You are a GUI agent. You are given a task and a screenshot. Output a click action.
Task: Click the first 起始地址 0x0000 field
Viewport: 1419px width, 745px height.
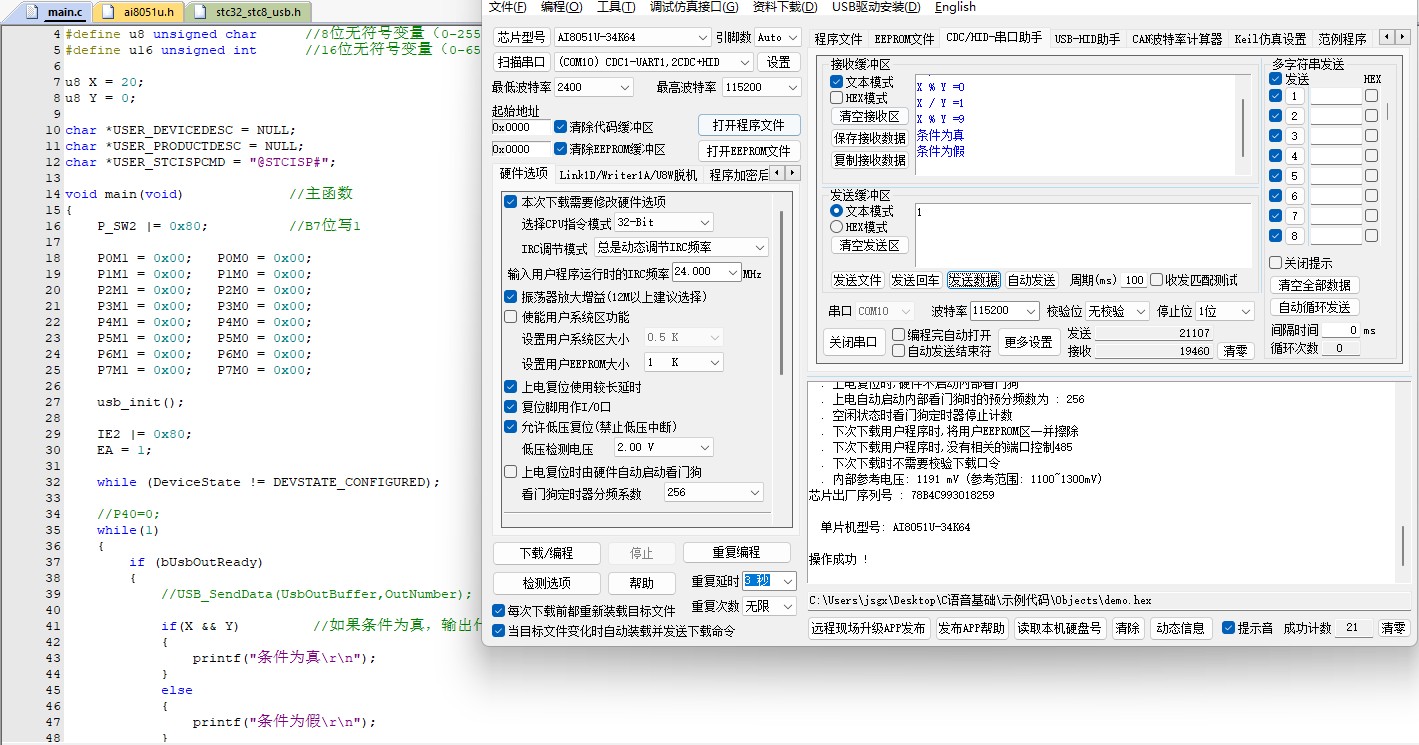coord(521,127)
